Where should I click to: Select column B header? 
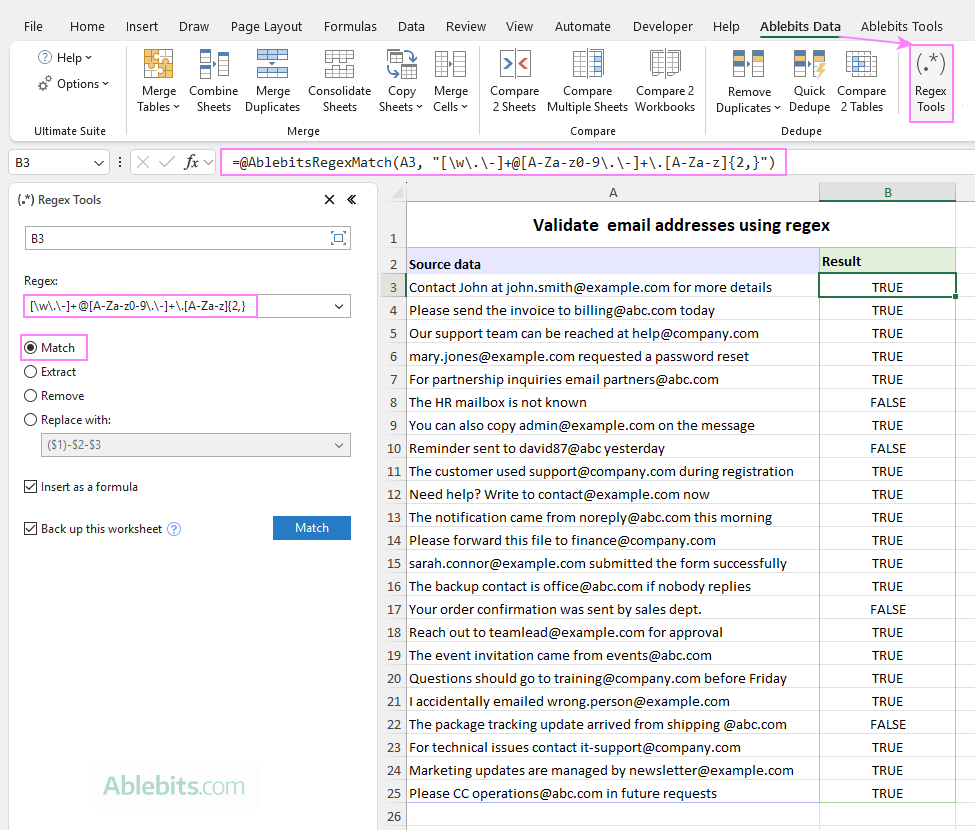[x=887, y=193]
